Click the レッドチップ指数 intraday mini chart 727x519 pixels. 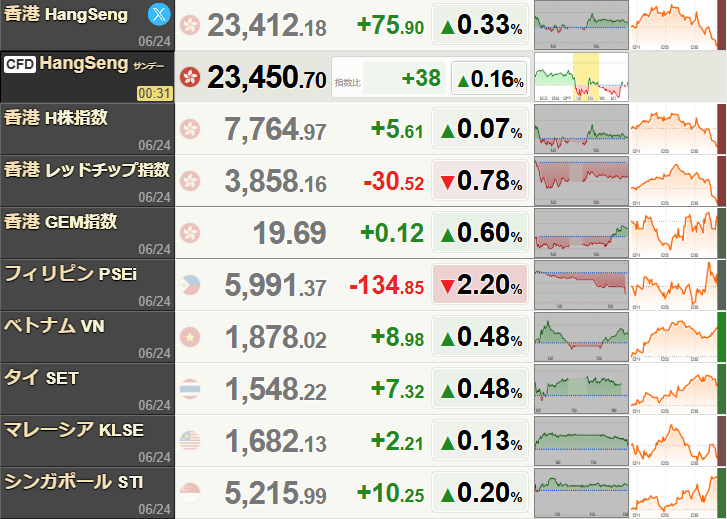pos(581,181)
